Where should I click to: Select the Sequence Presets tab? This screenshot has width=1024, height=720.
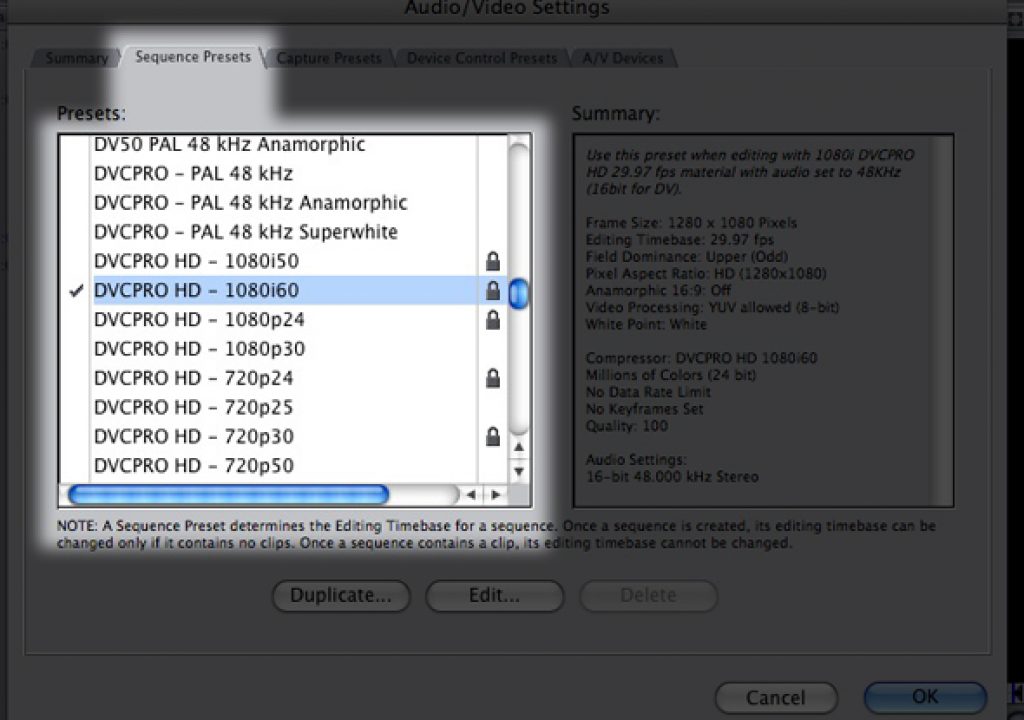(x=193, y=57)
